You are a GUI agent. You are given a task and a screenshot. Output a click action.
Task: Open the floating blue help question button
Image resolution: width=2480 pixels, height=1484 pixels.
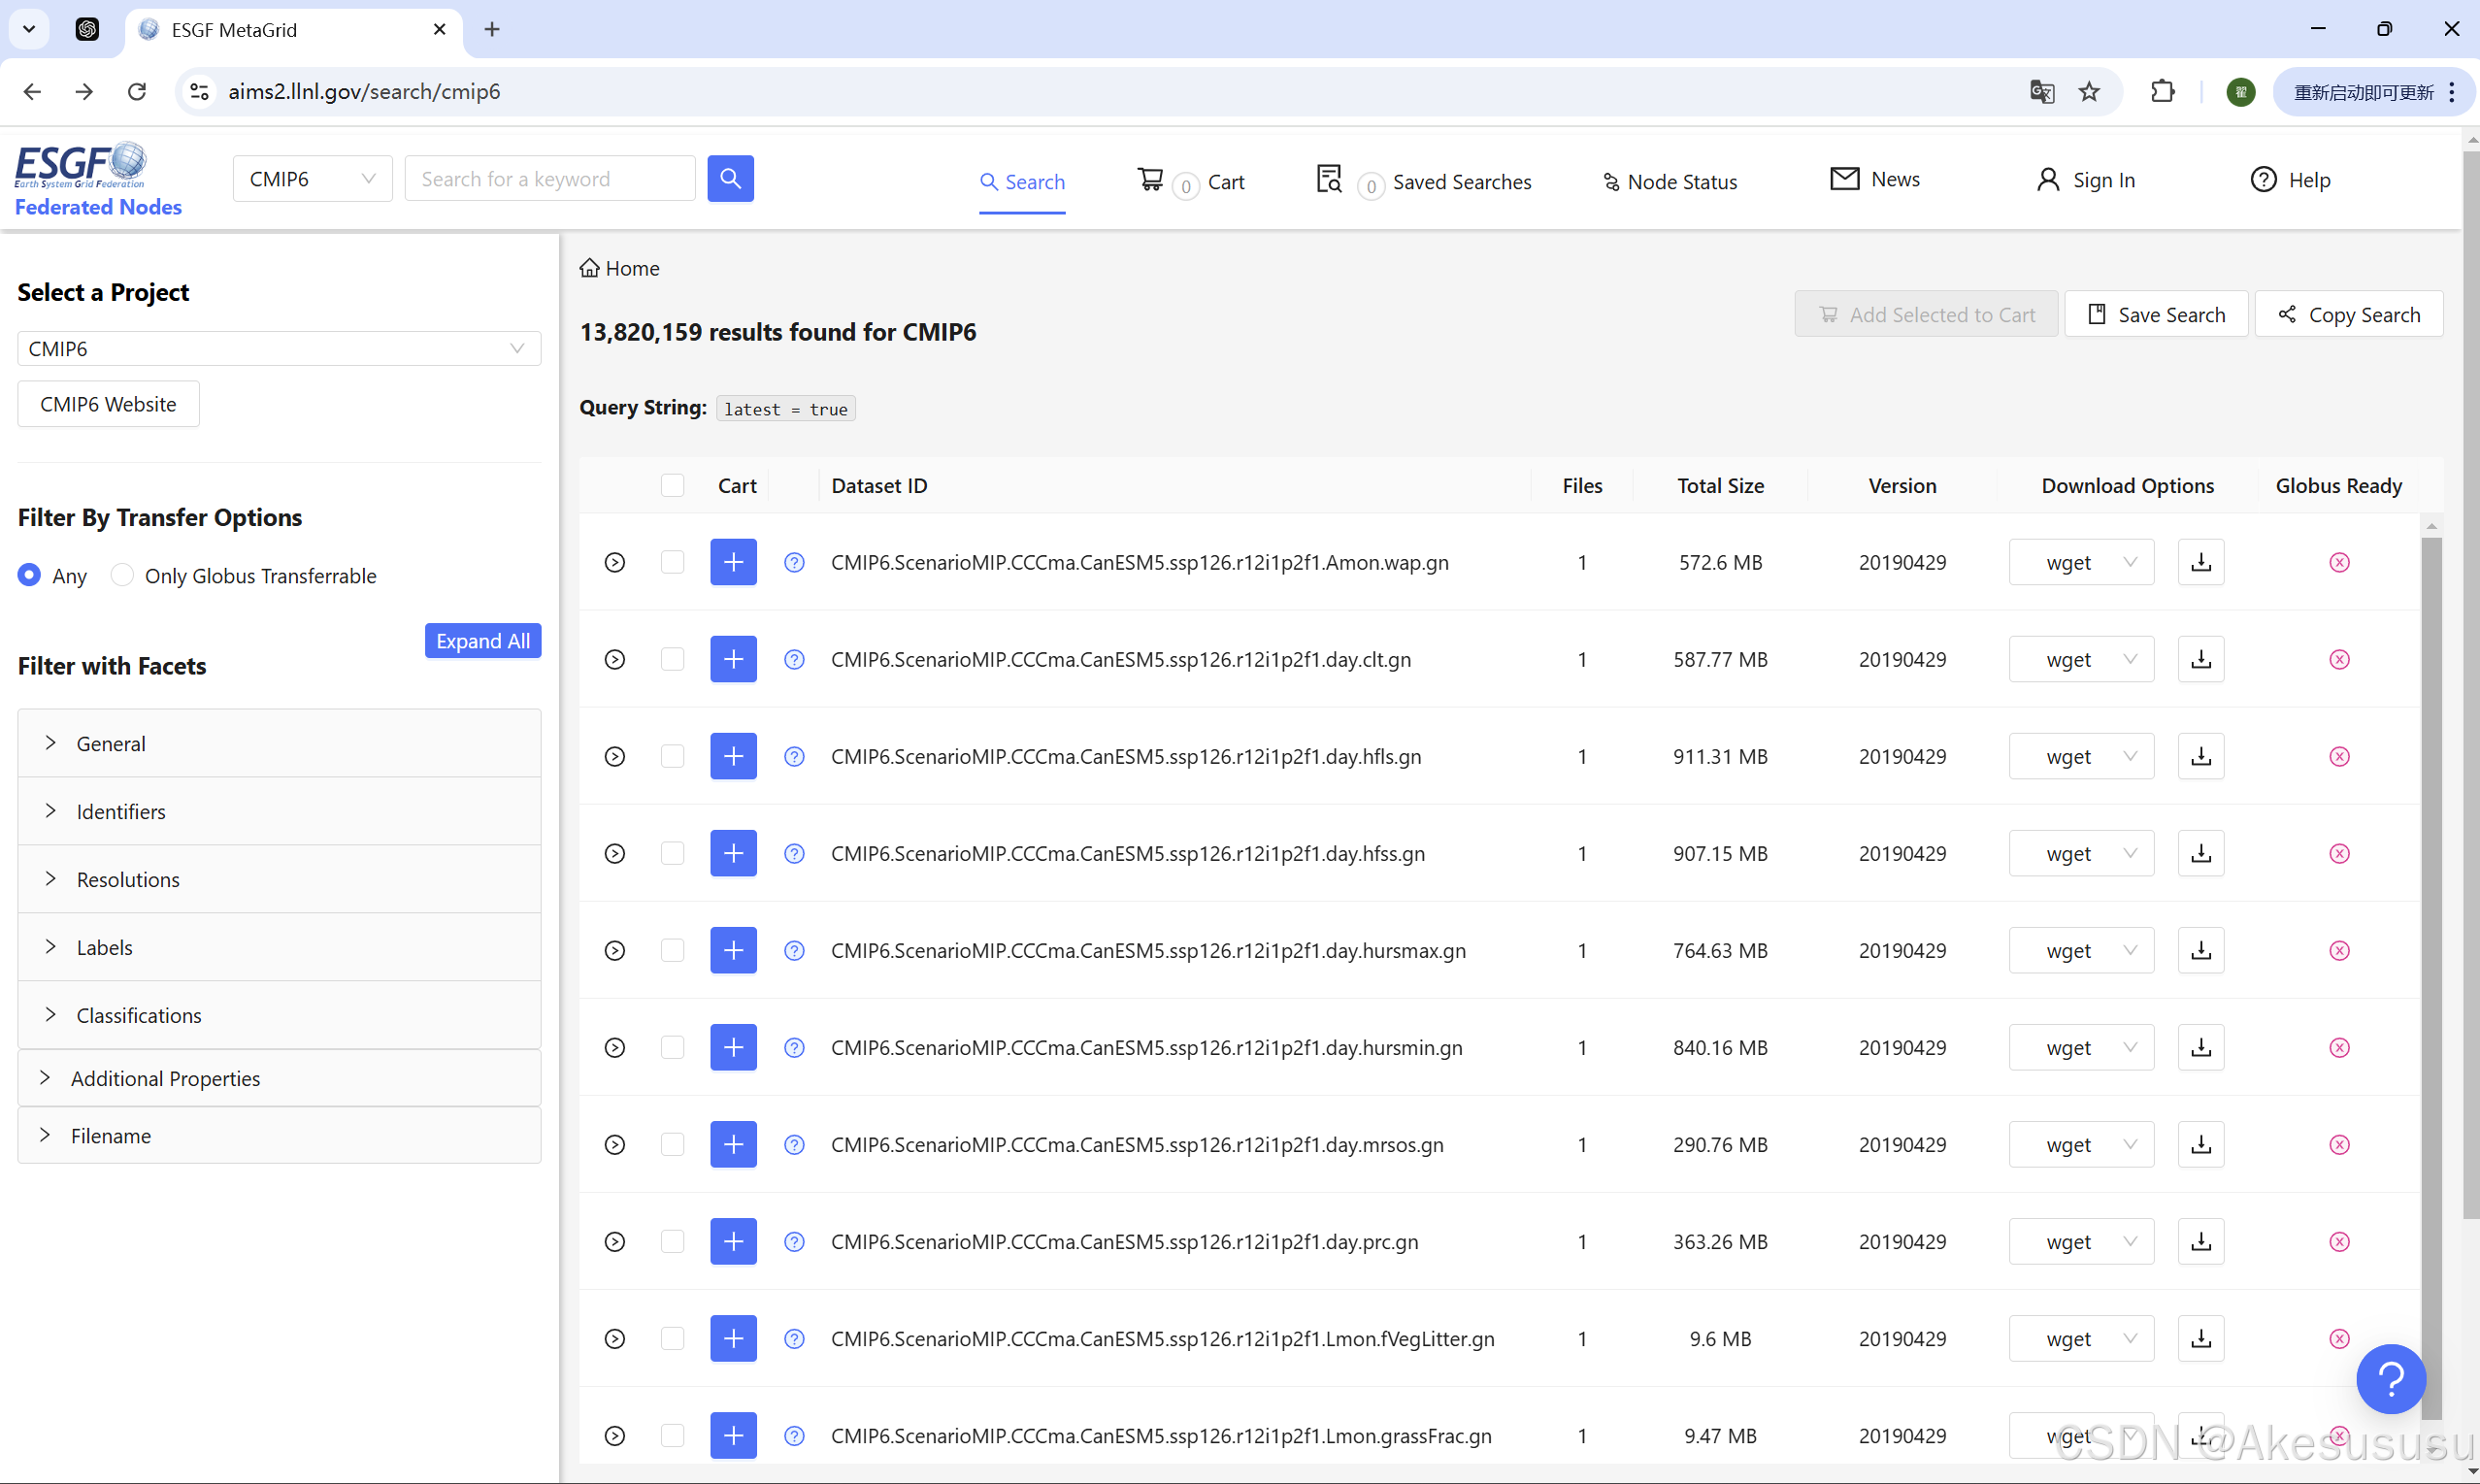(2390, 1378)
